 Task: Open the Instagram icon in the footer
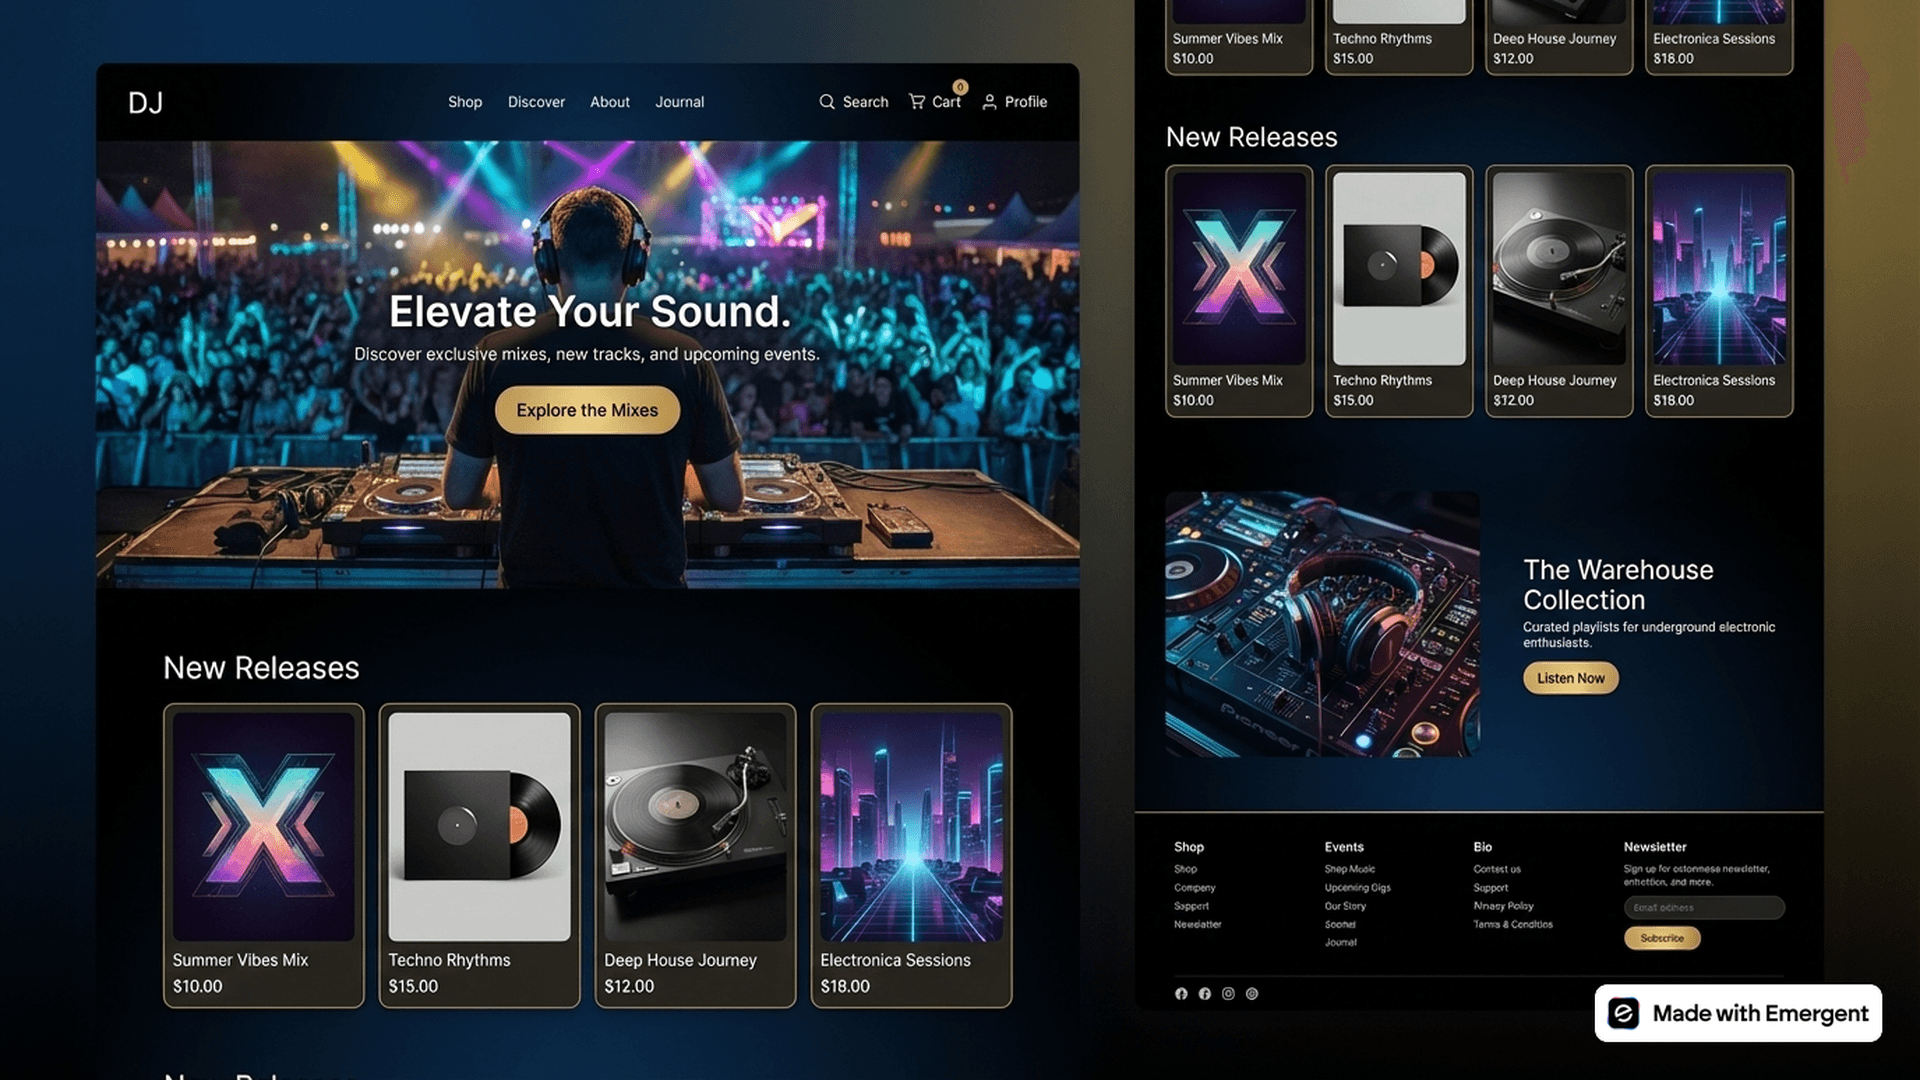click(x=1228, y=993)
